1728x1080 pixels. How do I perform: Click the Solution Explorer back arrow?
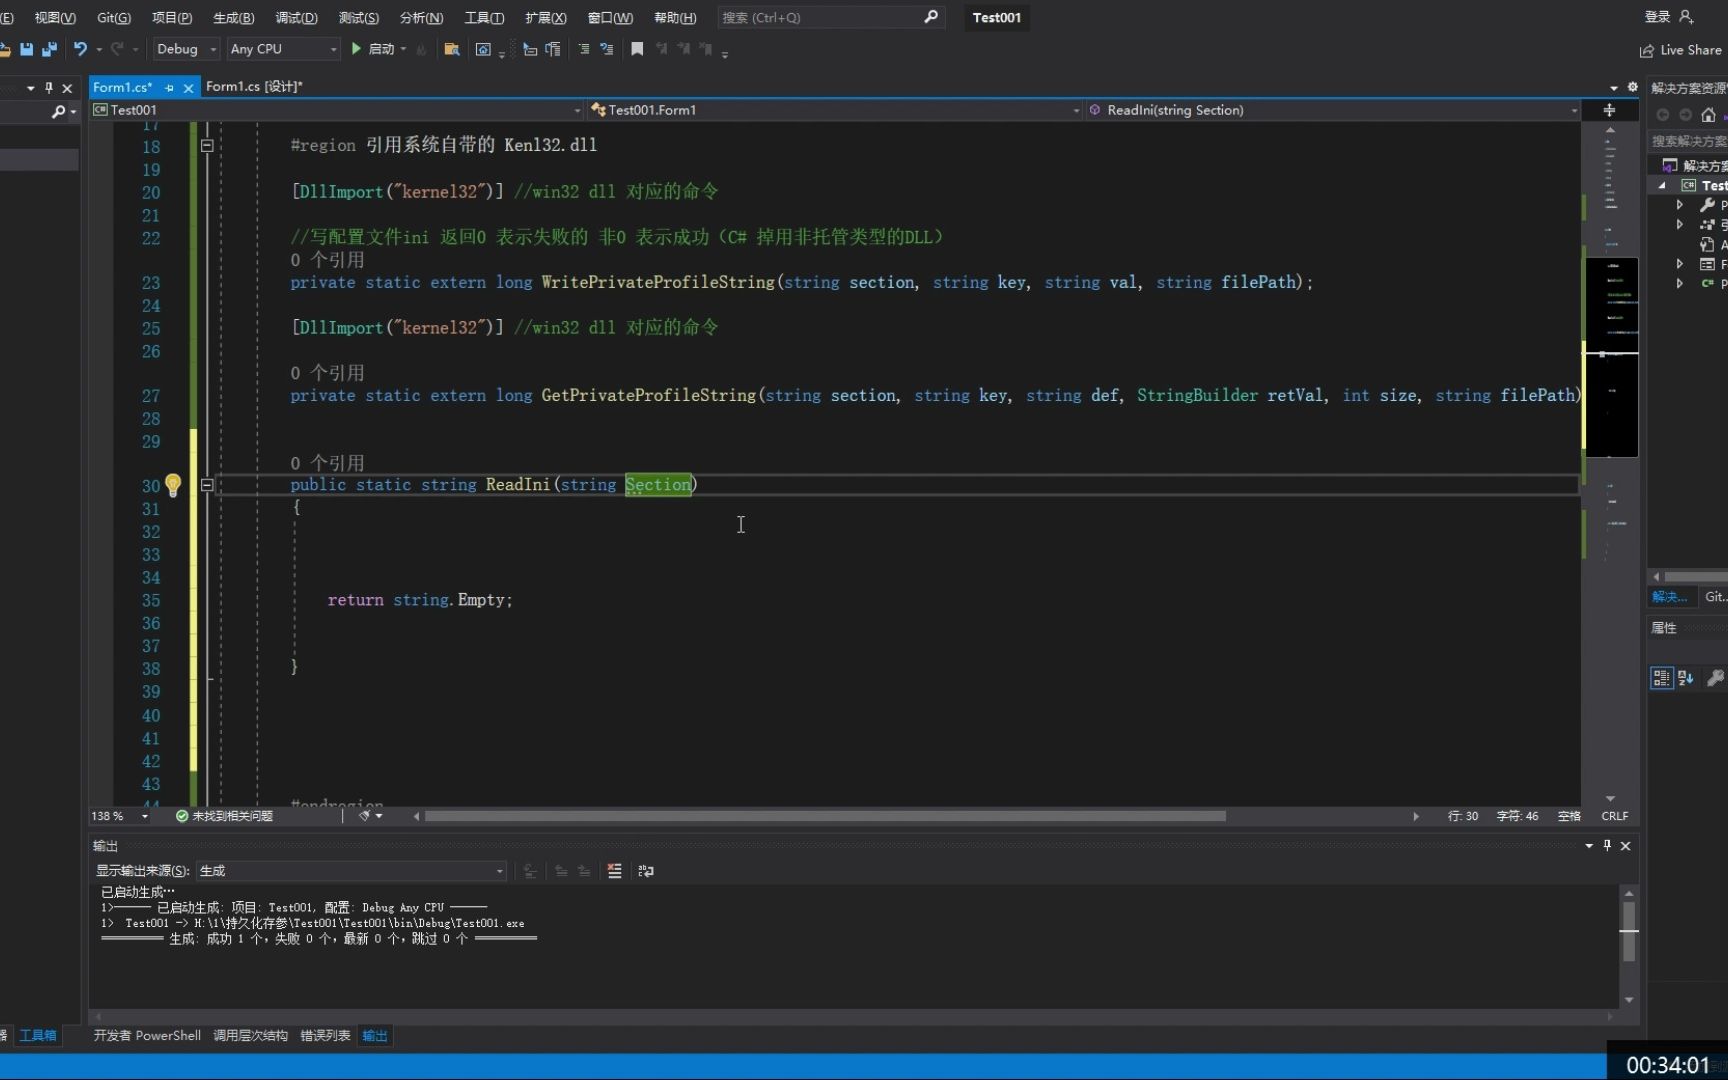coord(1663,115)
